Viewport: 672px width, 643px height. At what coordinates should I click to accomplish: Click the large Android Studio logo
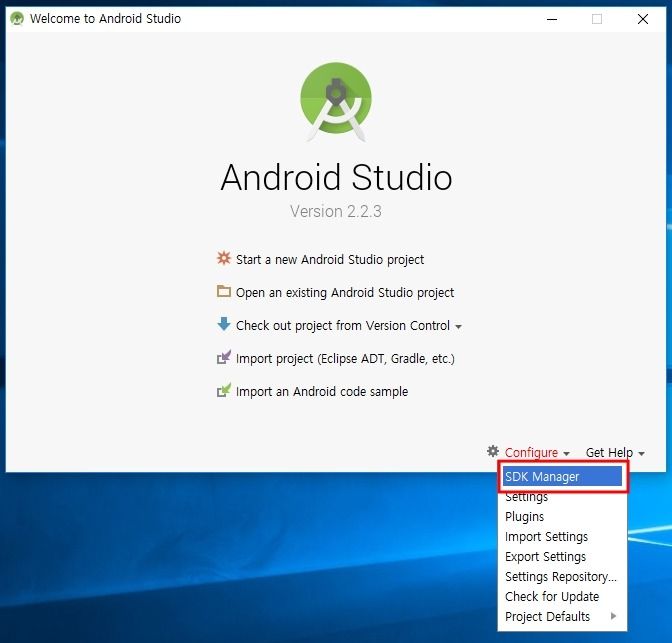pos(336,102)
